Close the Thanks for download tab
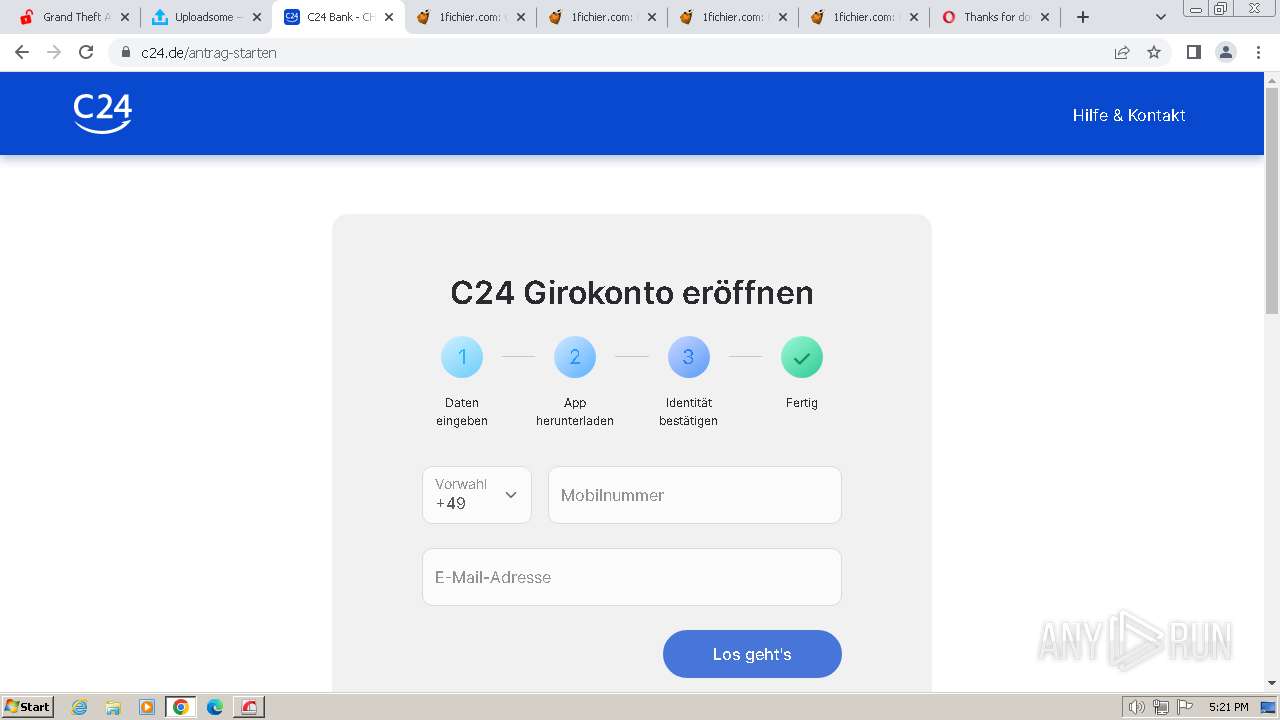 point(1045,17)
